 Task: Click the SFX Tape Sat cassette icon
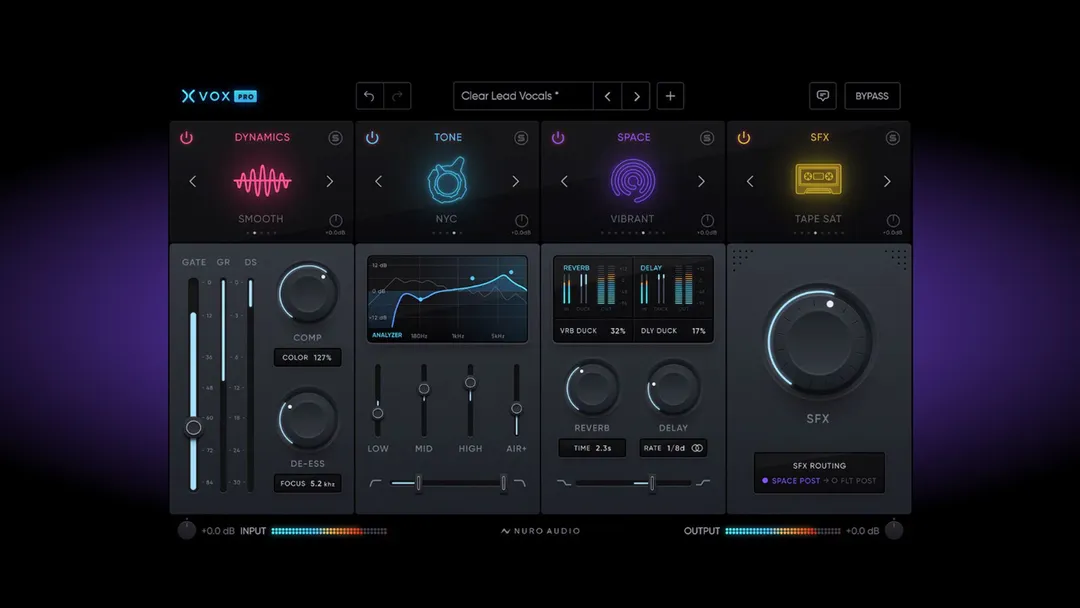(819, 181)
